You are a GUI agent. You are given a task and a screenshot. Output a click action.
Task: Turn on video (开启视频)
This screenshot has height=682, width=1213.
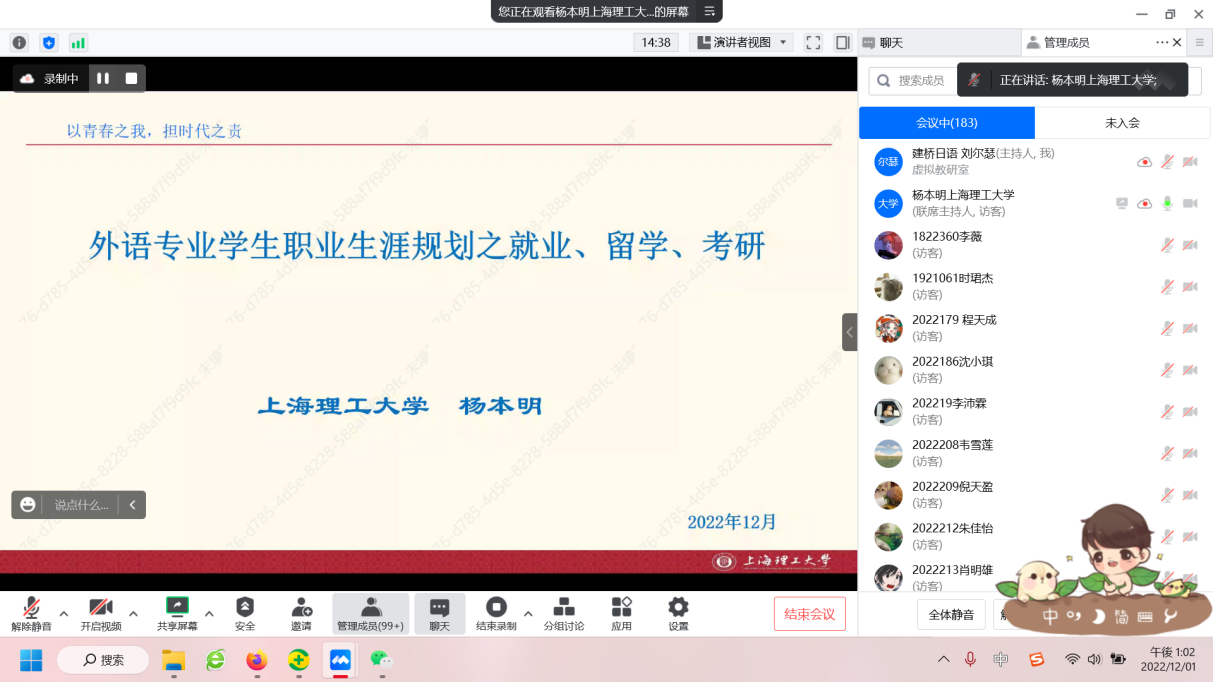[x=101, y=612]
